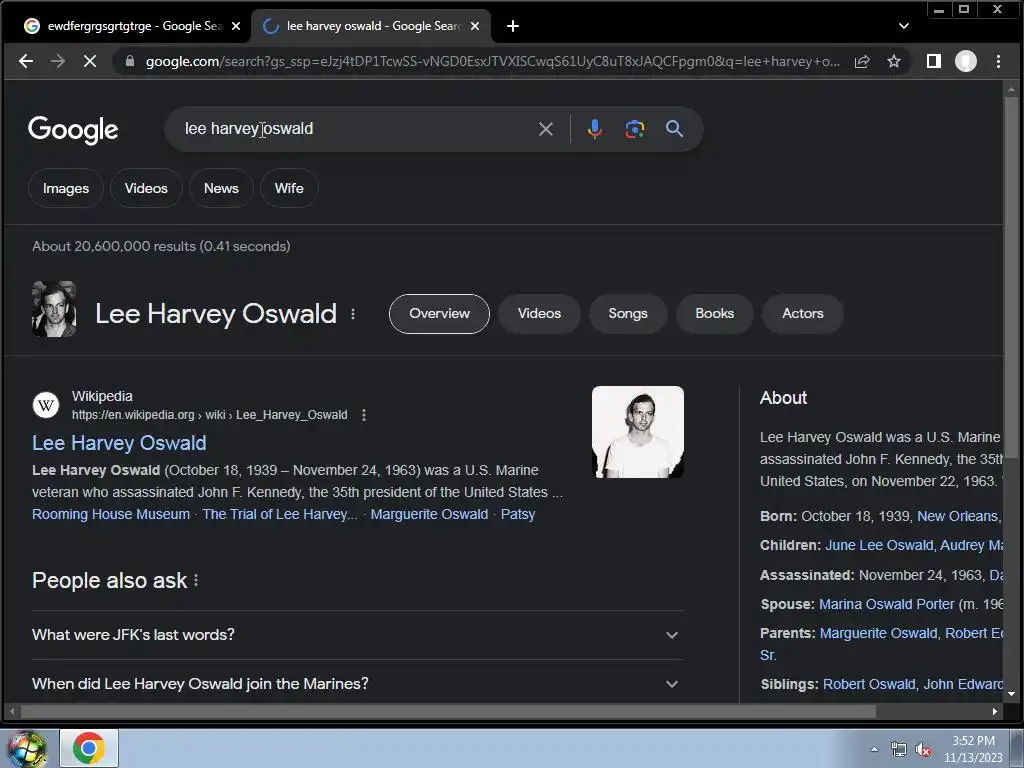The height and width of the screenshot is (768, 1024).
Task: Click the vertical scrollbar thumb
Action: point(1011,278)
